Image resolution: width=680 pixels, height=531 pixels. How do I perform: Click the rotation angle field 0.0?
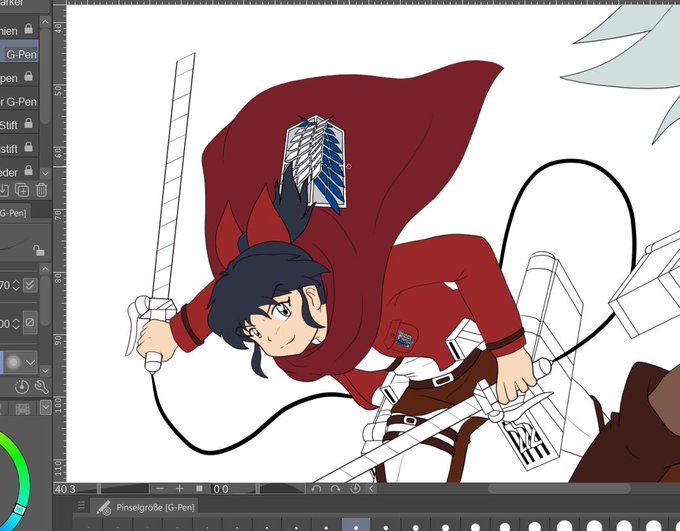click(x=221, y=489)
